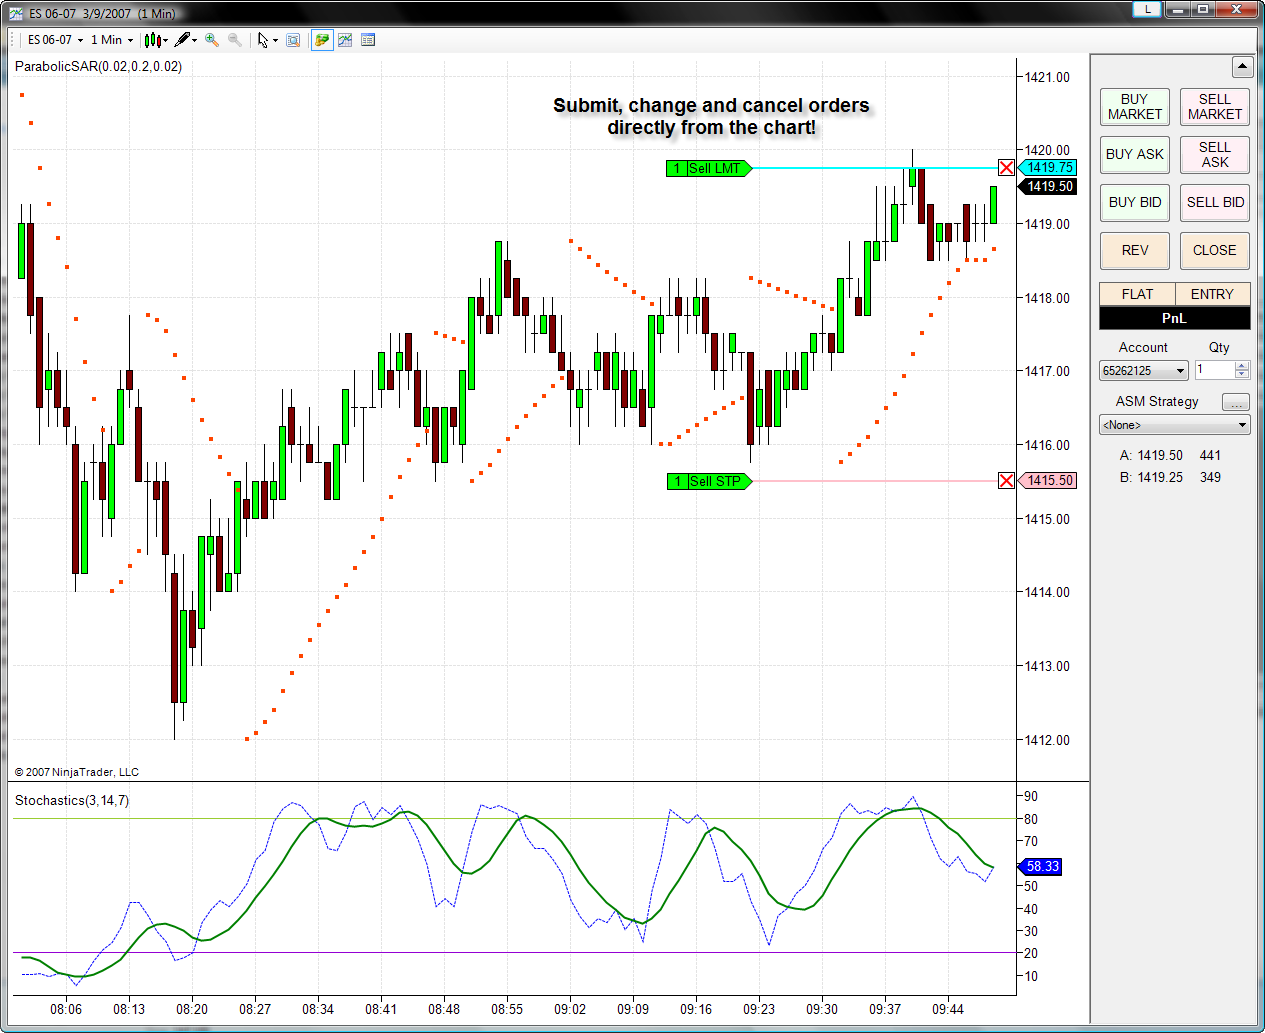Click the BUY MARKET button

tap(1134, 107)
